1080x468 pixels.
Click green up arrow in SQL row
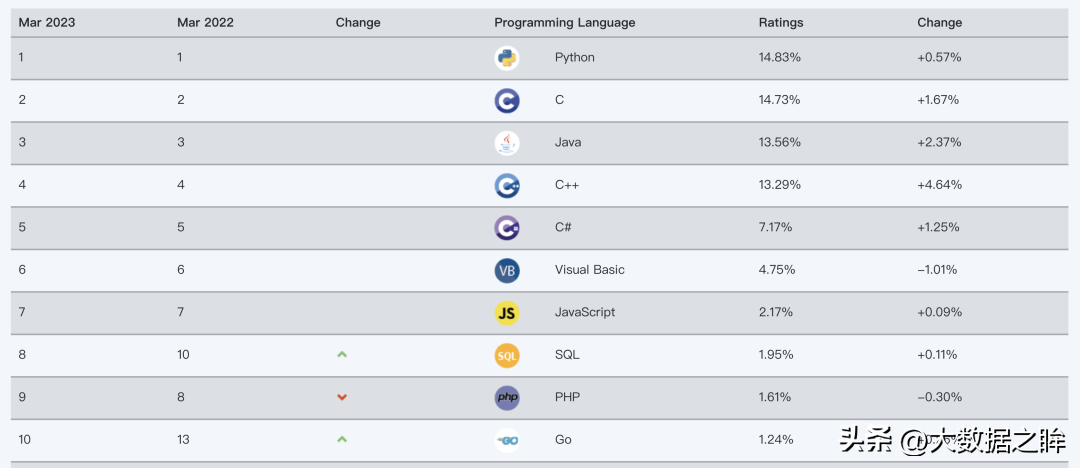coord(342,354)
